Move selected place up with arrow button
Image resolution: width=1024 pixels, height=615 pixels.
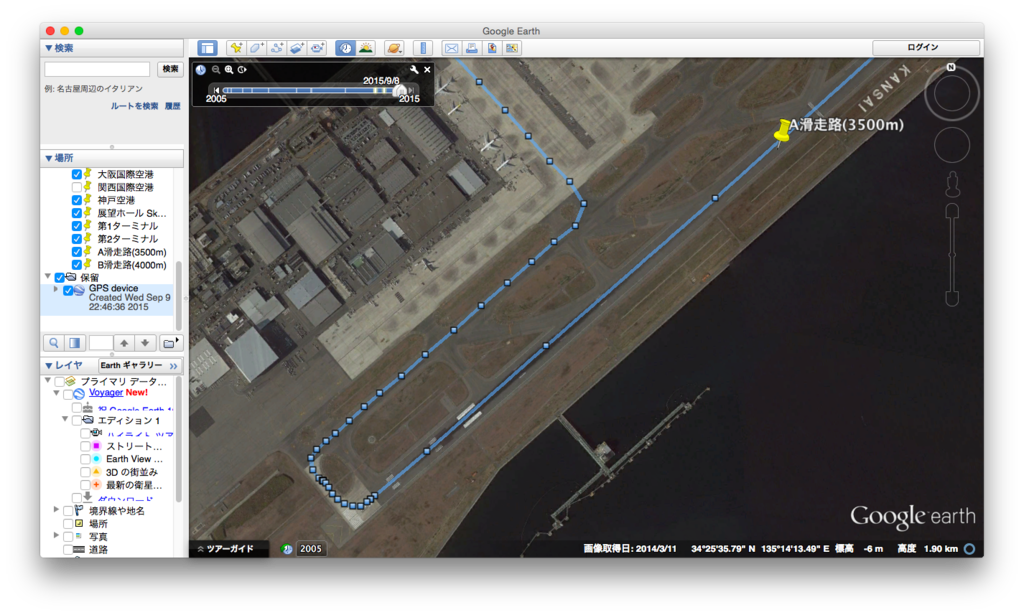coord(124,343)
